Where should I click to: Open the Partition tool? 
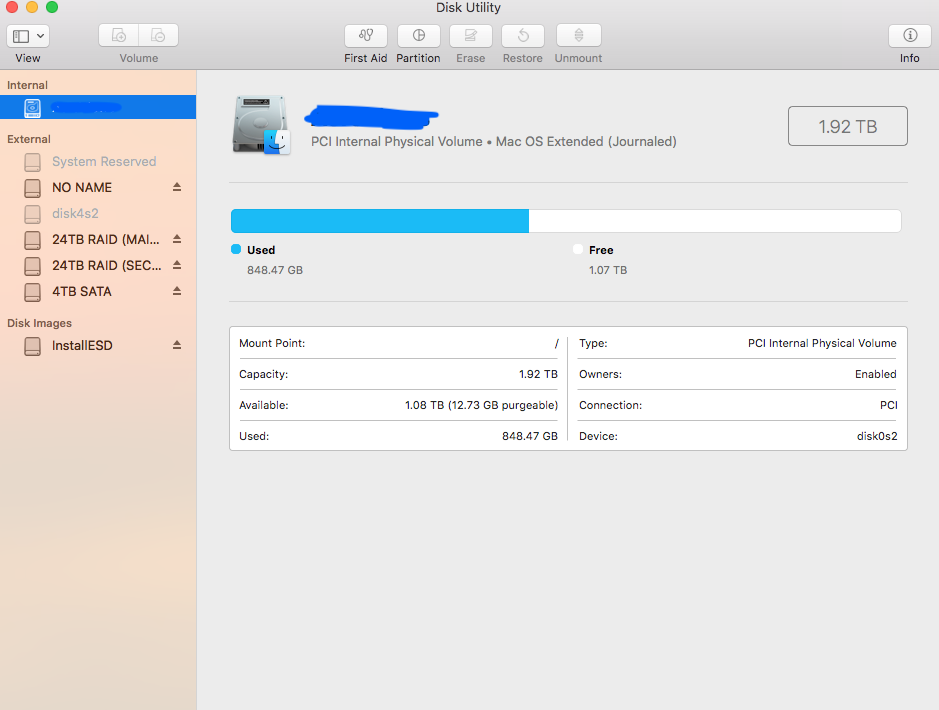click(x=419, y=35)
